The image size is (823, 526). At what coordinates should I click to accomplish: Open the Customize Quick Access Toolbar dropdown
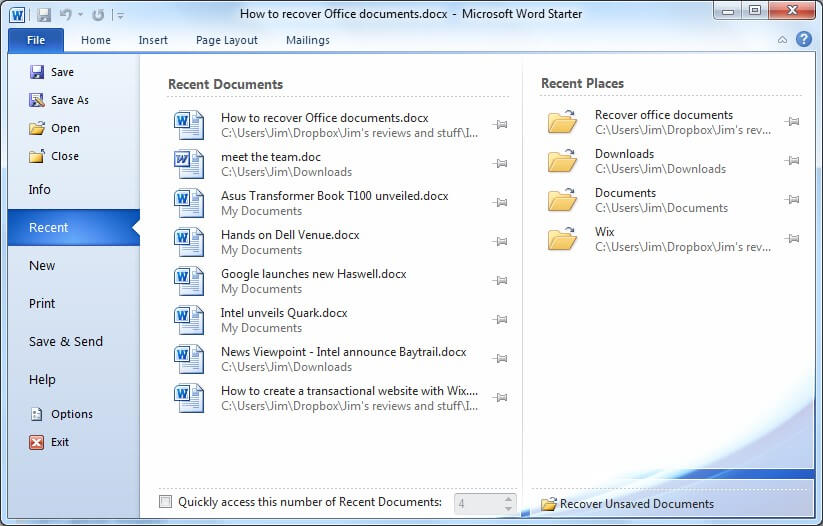(120, 16)
